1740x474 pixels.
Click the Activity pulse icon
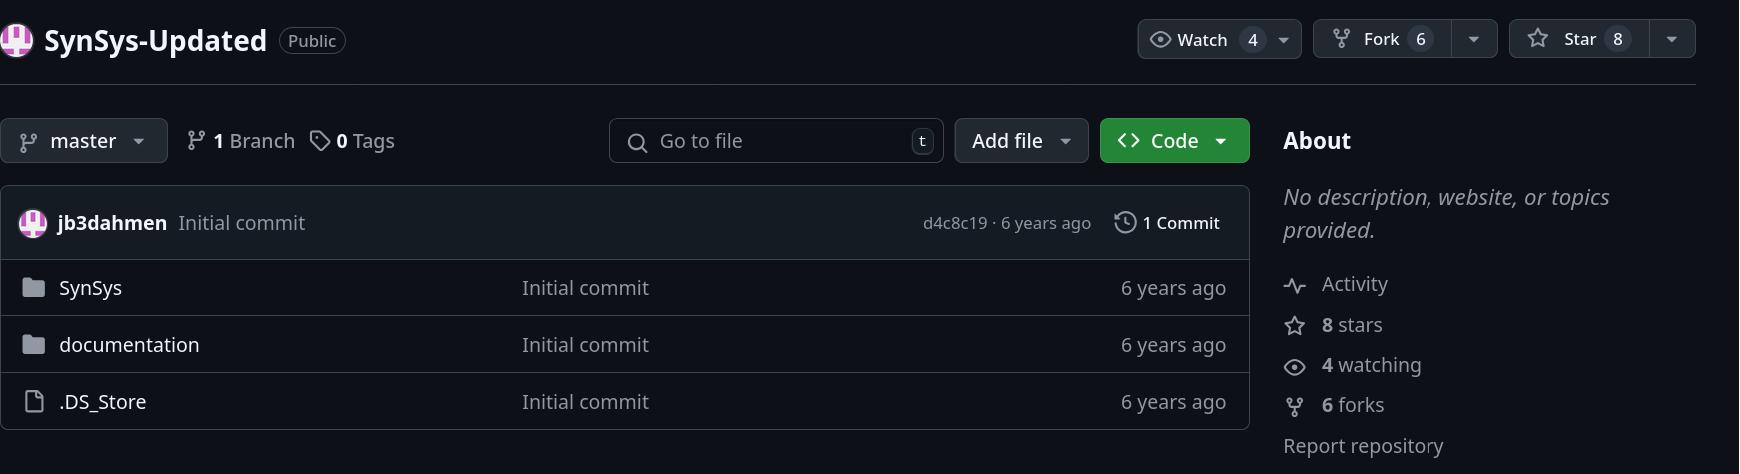(1295, 286)
